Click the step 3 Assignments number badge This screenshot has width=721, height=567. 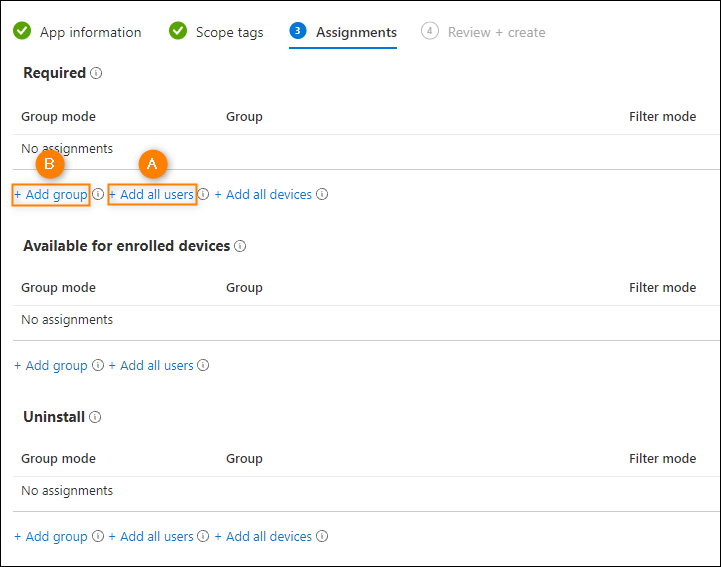(298, 31)
